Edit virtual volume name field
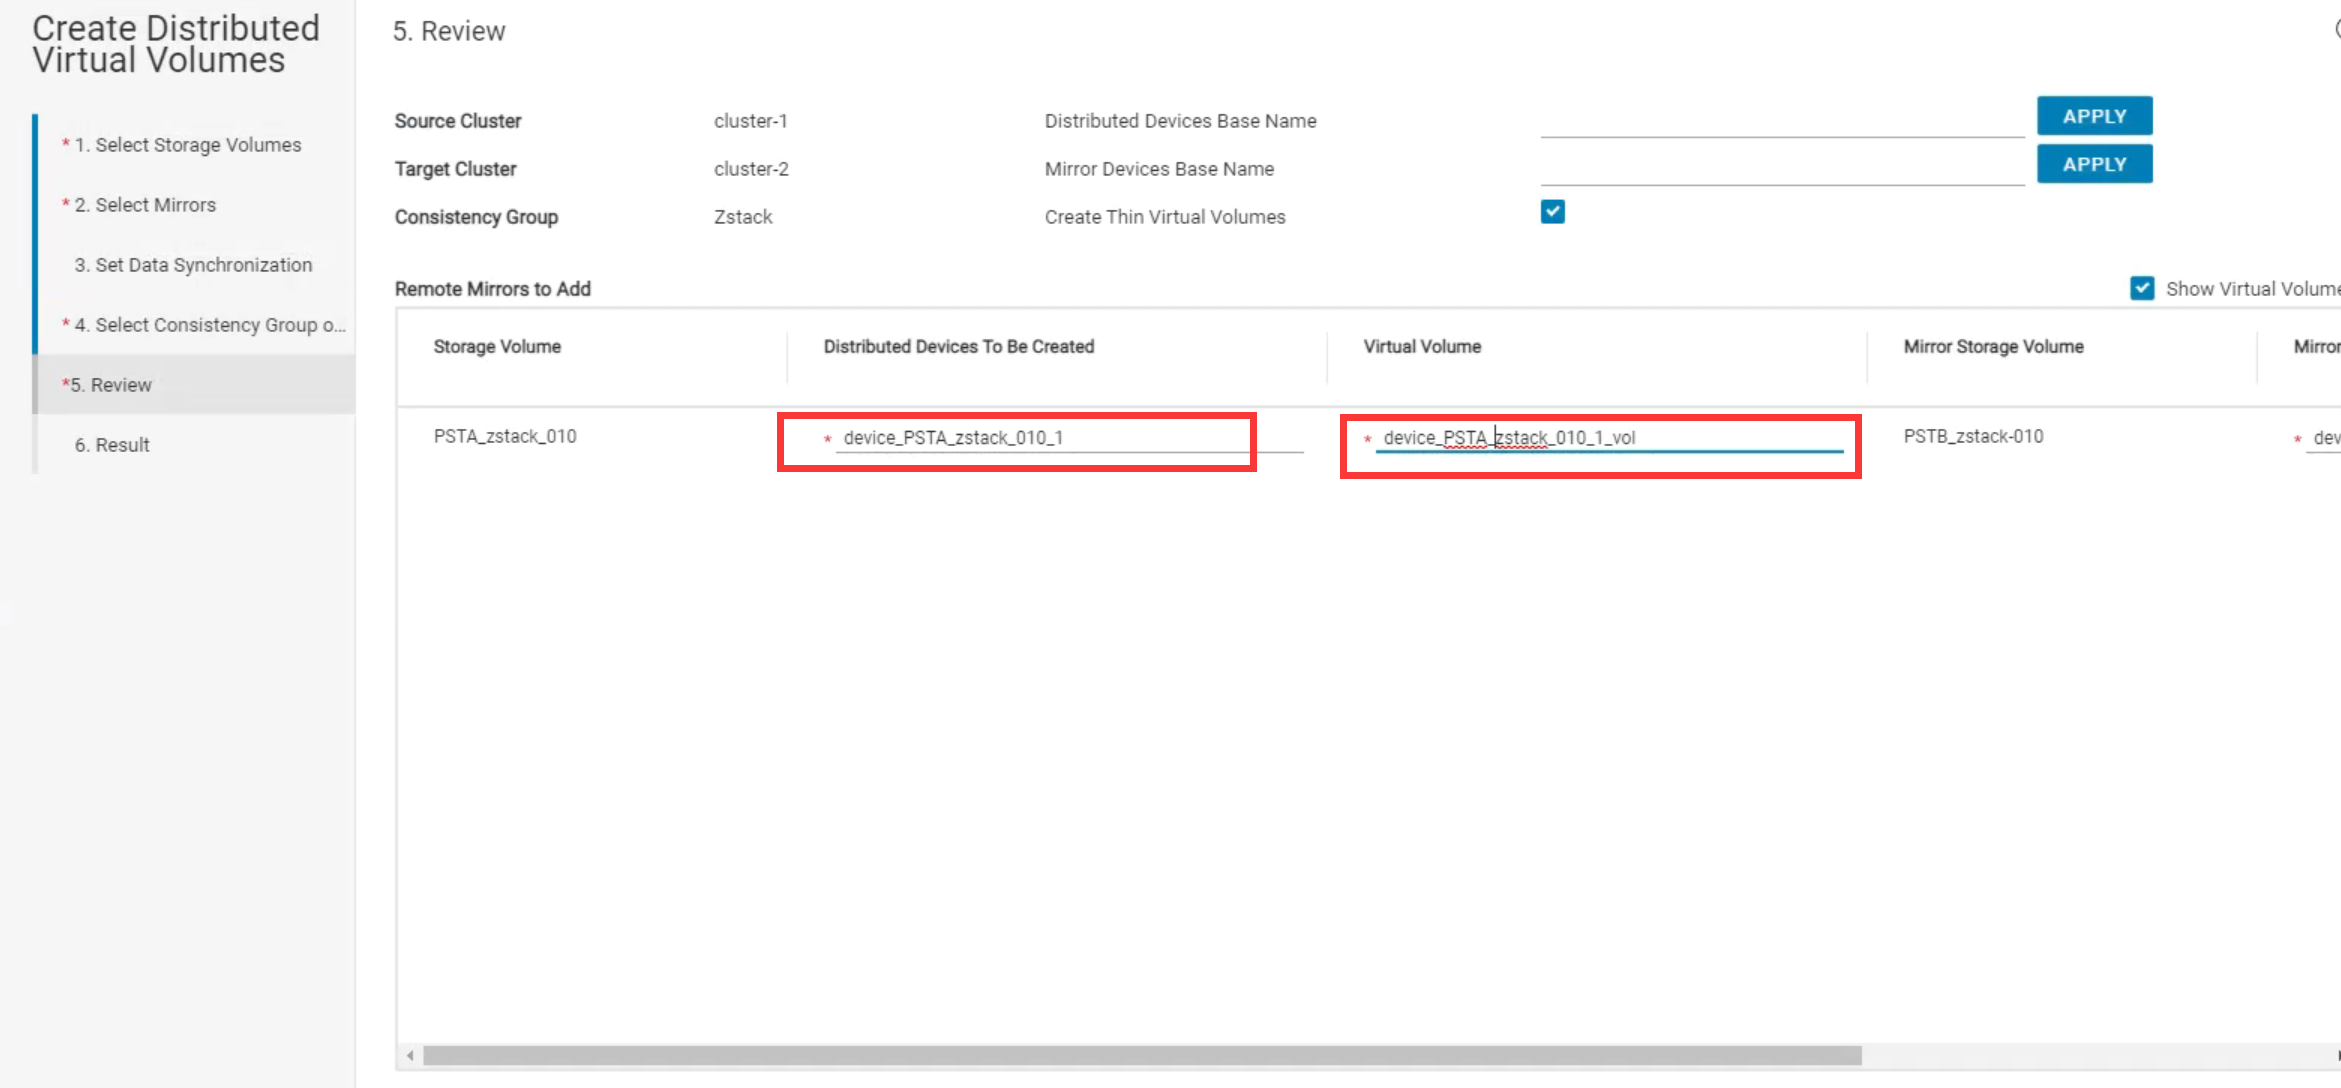The width and height of the screenshot is (2341, 1088). tap(1608, 438)
